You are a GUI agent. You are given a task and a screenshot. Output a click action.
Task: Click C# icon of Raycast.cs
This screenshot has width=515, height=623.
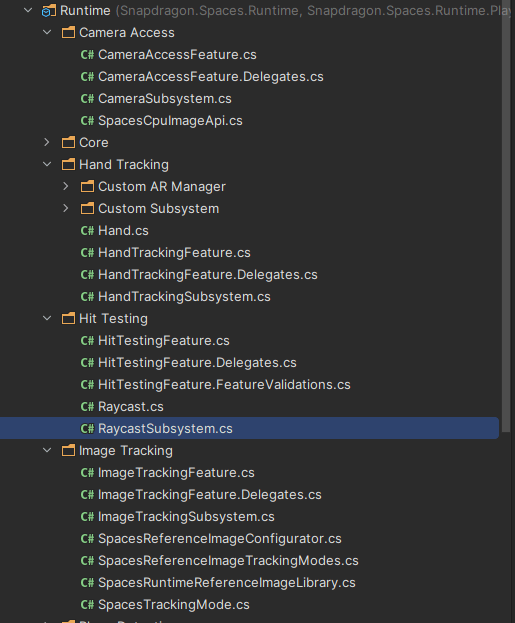coord(87,406)
